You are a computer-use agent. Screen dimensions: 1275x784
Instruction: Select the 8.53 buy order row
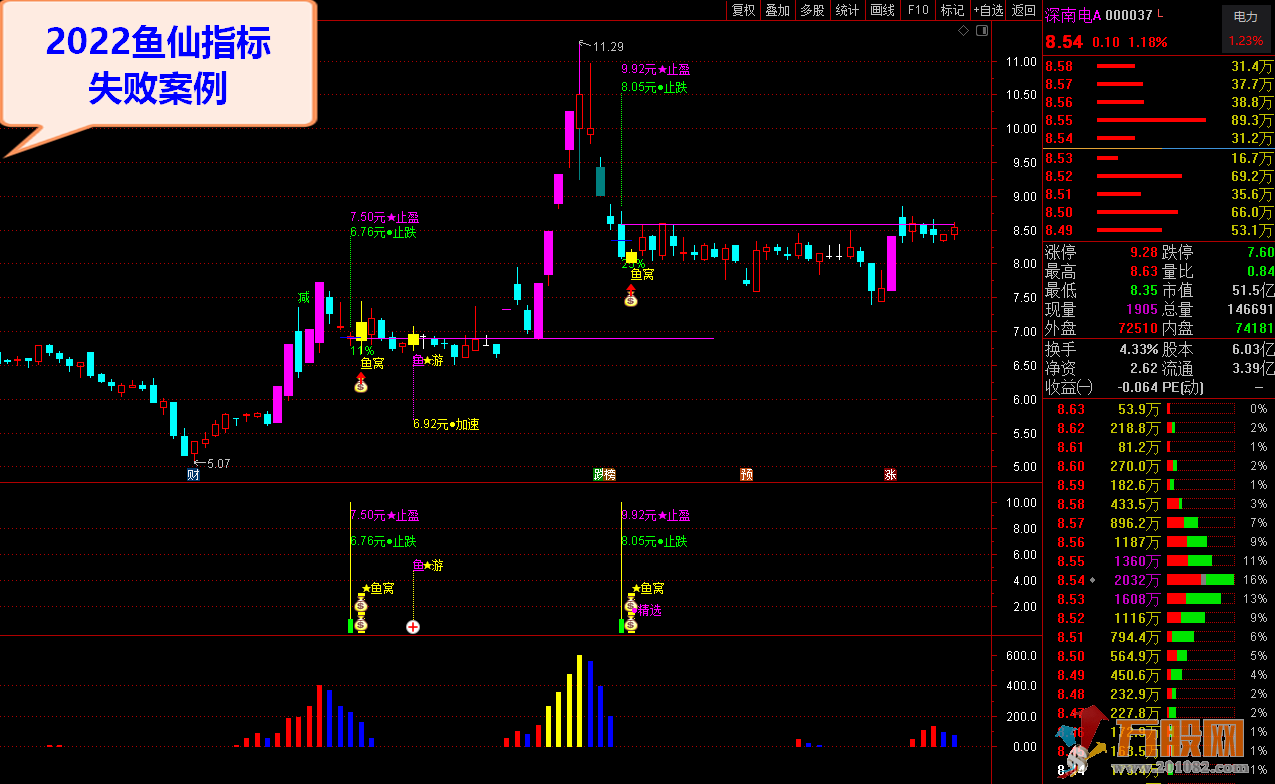(1159, 158)
